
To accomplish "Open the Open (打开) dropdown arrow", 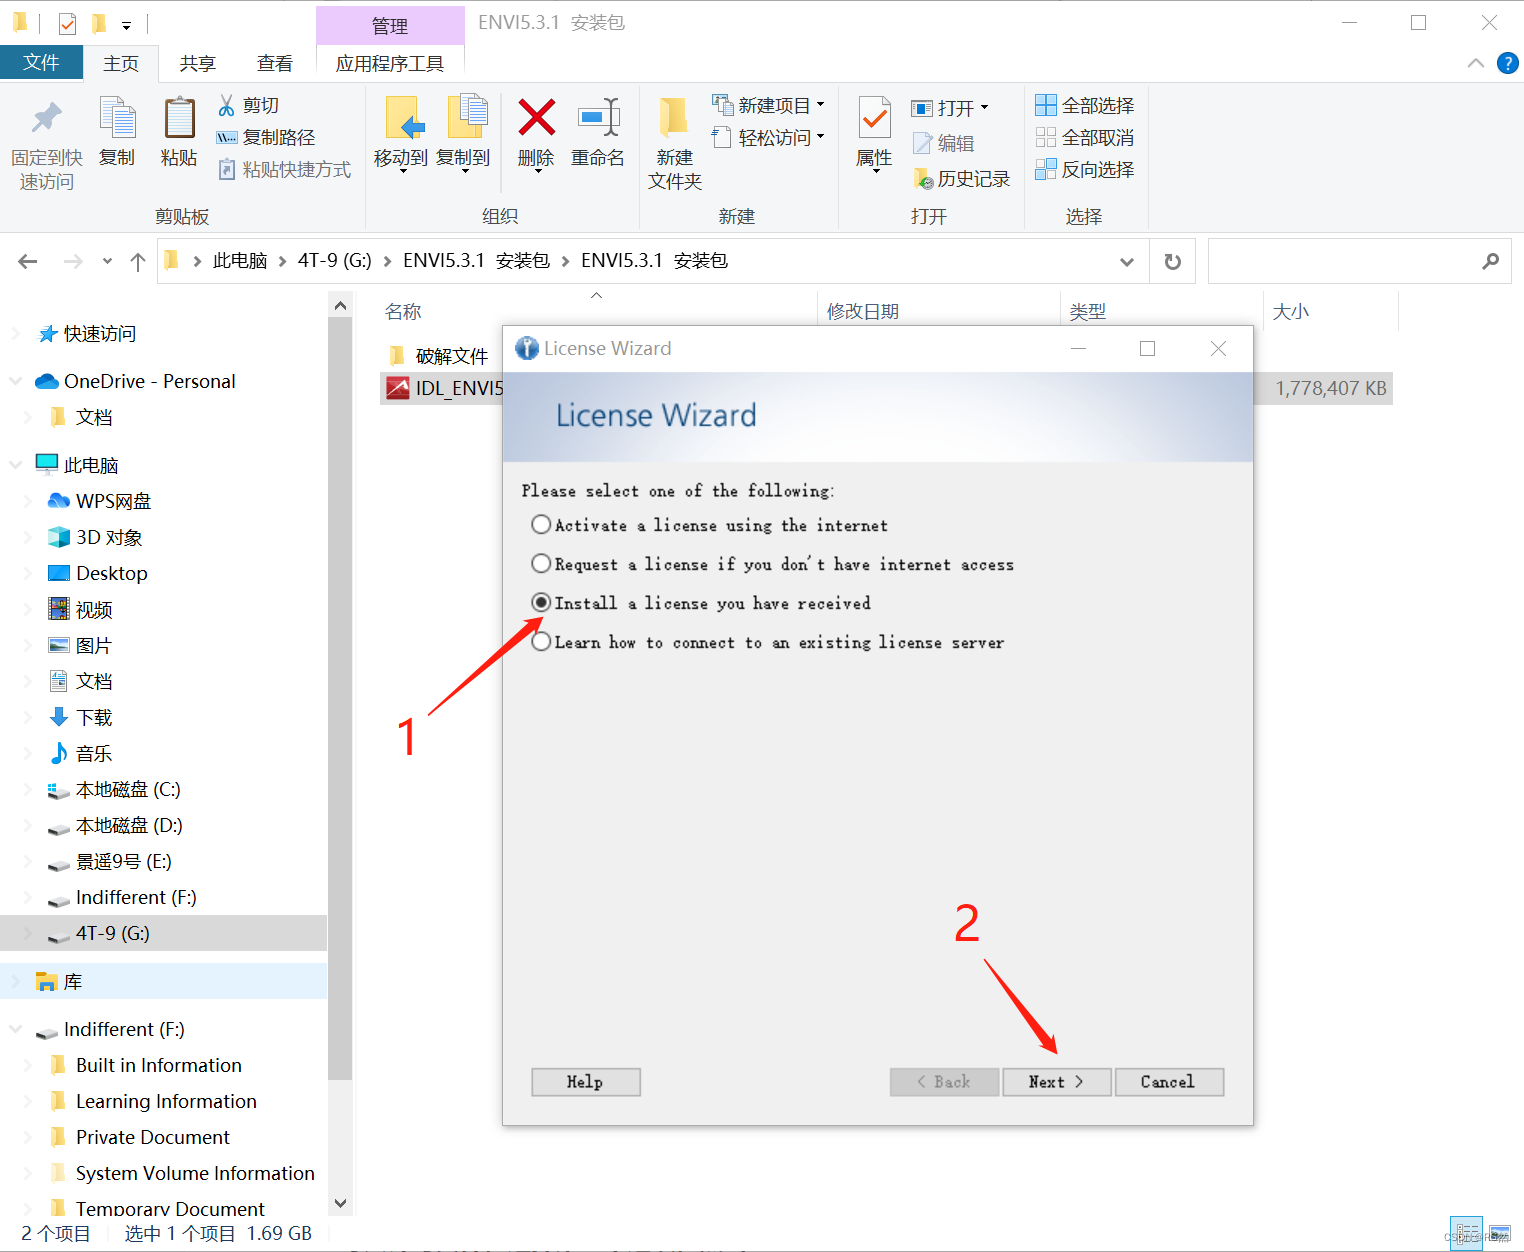I will [984, 107].
